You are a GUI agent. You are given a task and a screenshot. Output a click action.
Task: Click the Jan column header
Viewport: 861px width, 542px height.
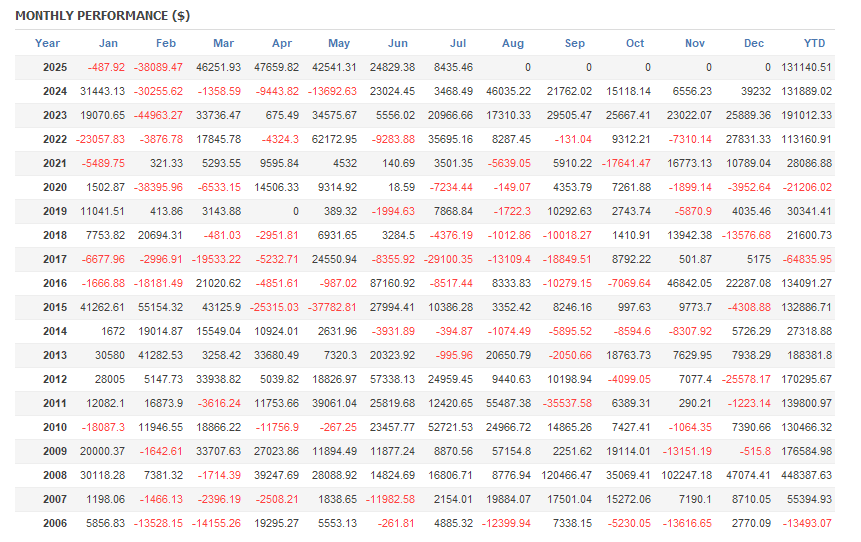[x=108, y=43]
